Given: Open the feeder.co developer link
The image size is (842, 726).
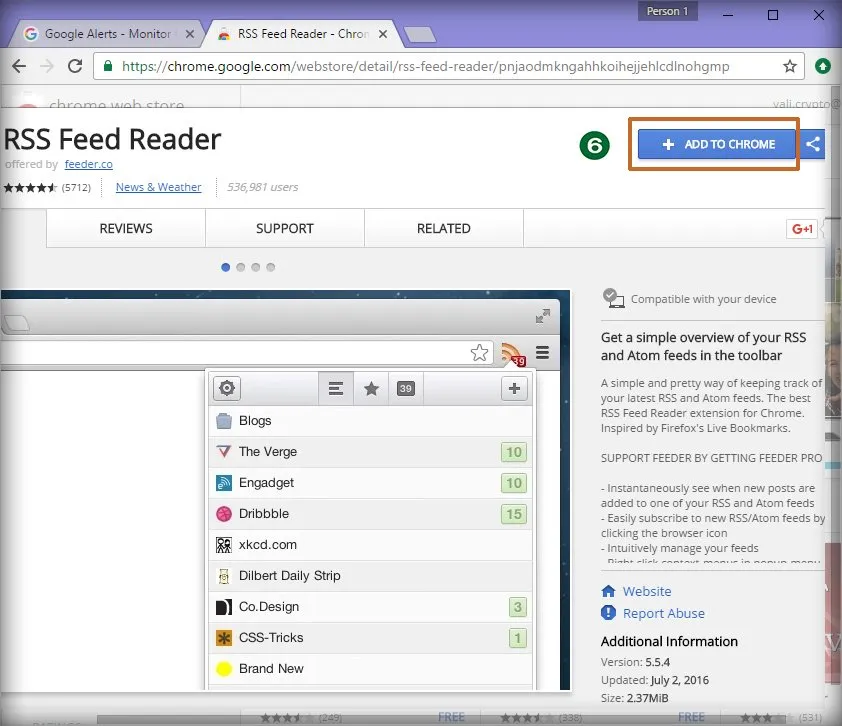Looking at the screenshot, I should pos(89,164).
